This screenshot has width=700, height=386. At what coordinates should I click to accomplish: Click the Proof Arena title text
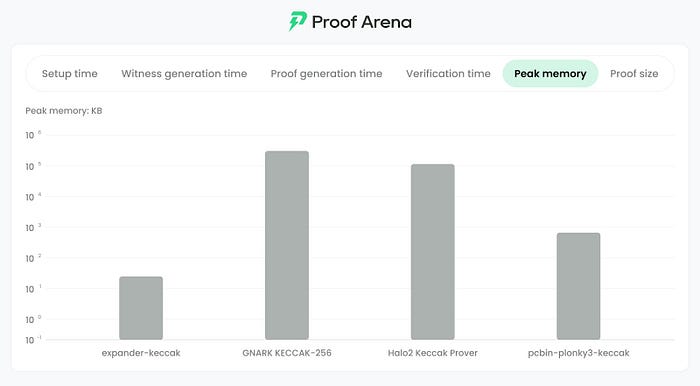362,22
